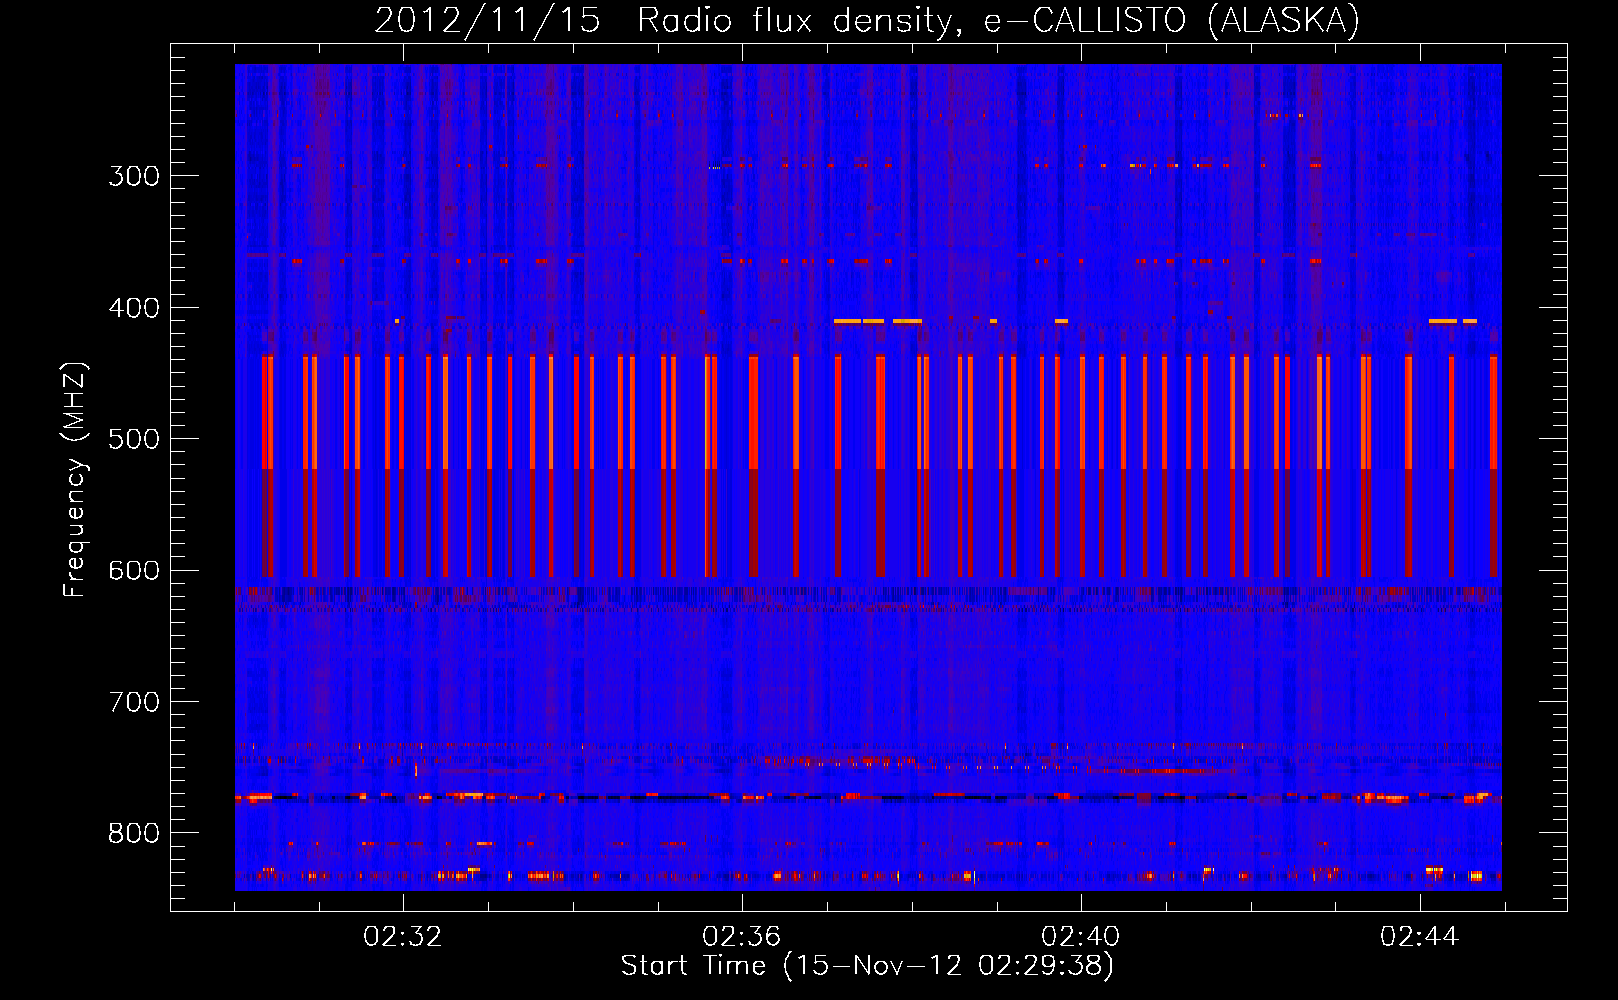Screen dimensions: 1618x1000
Task: Click the 800 frequency tick label
Action: coord(134,834)
